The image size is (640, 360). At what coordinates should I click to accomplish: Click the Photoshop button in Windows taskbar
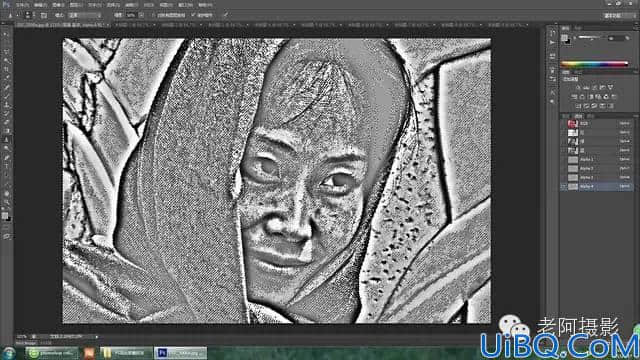tap(180, 353)
